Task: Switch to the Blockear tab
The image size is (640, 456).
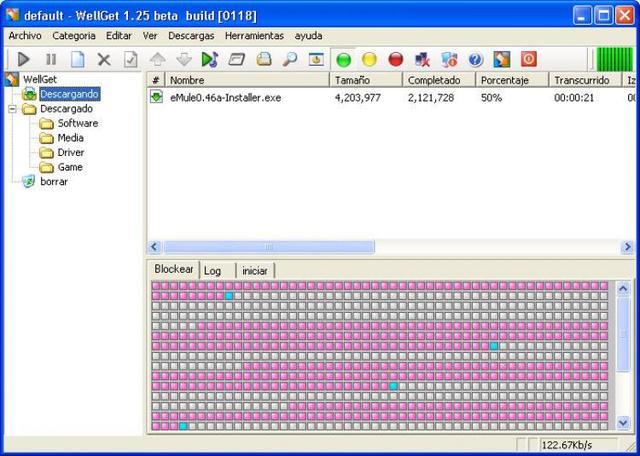Action: [x=174, y=269]
